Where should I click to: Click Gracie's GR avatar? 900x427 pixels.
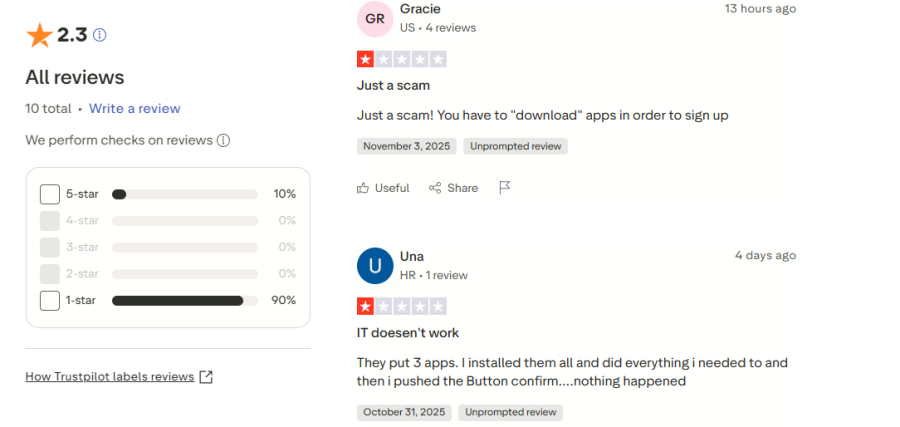[x=375, y=18]
